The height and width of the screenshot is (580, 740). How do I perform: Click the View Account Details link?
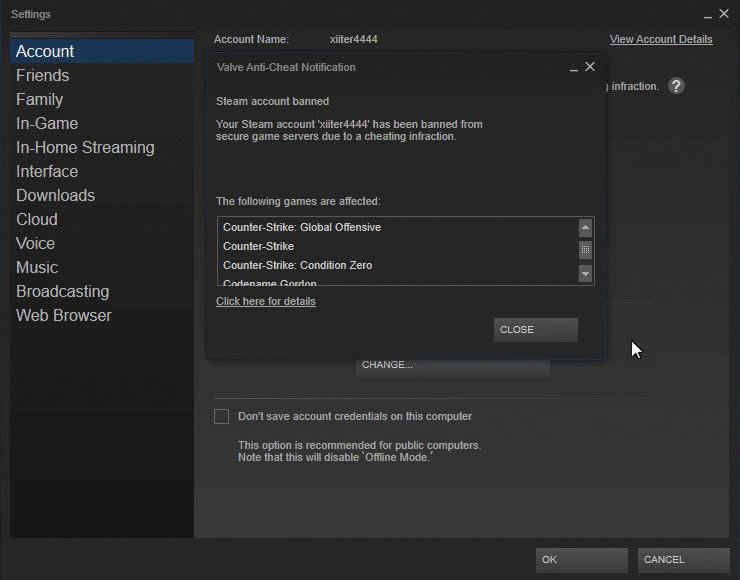pyautogui.click(x=661, y=39)
